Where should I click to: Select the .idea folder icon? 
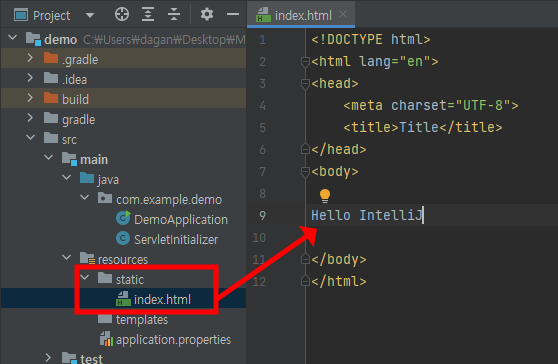[x=51, y=78]
